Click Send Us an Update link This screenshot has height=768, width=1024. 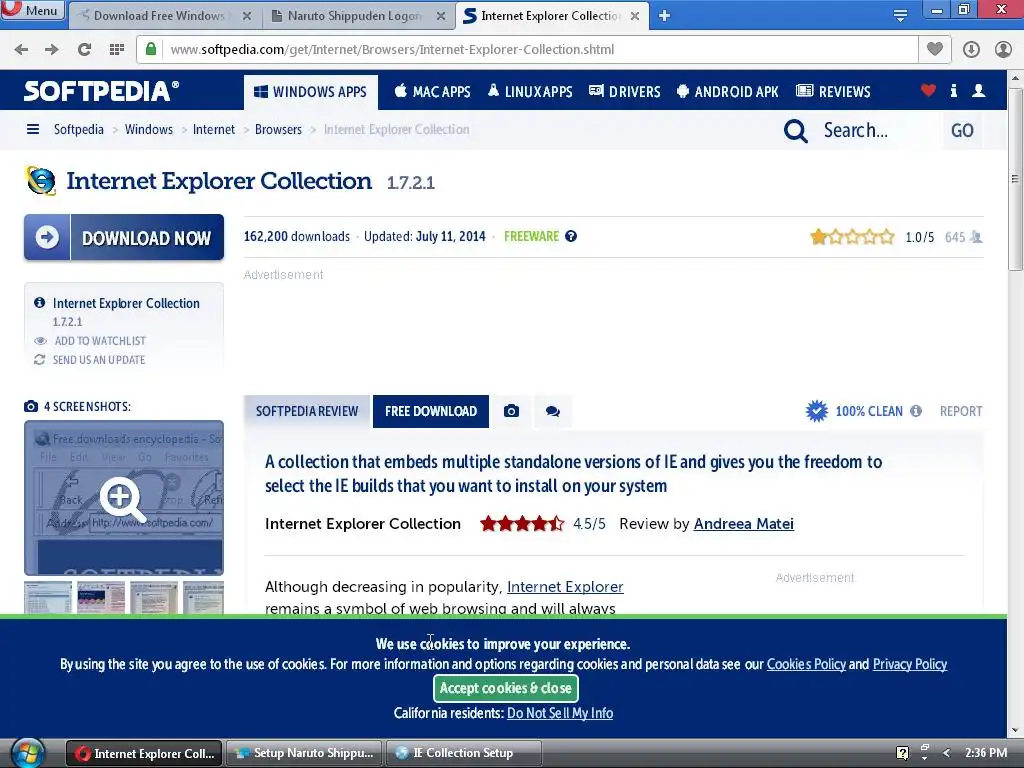[x=99, y=360]
